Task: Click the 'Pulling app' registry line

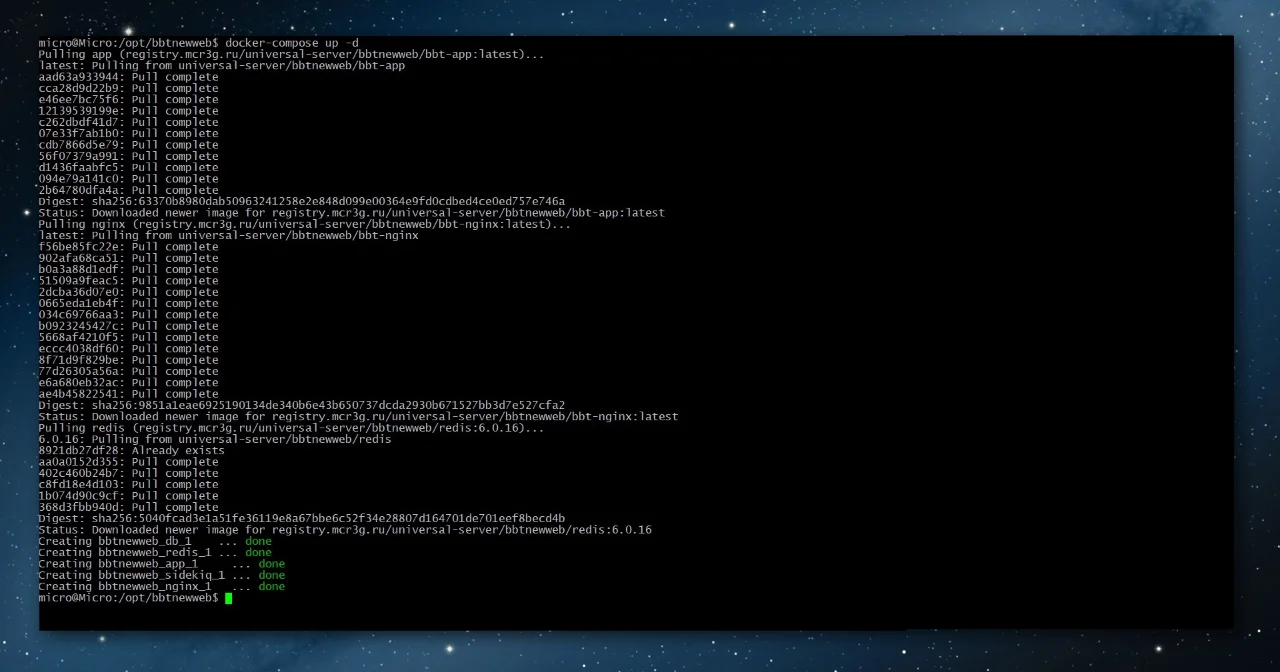Action: [x=291, y=54]
